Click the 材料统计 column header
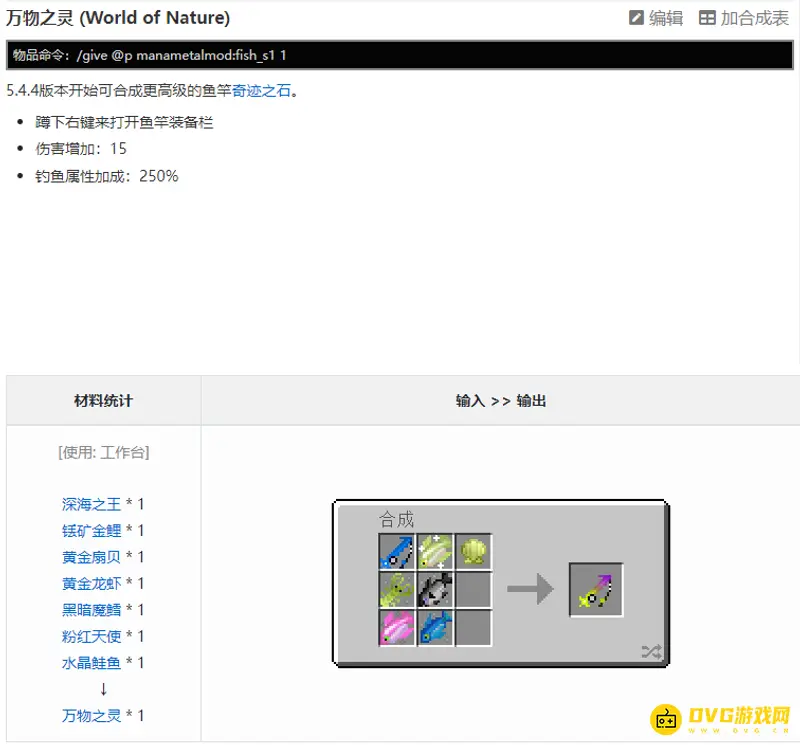This screenshot has height=745, width=800. (x=104, y=401)
